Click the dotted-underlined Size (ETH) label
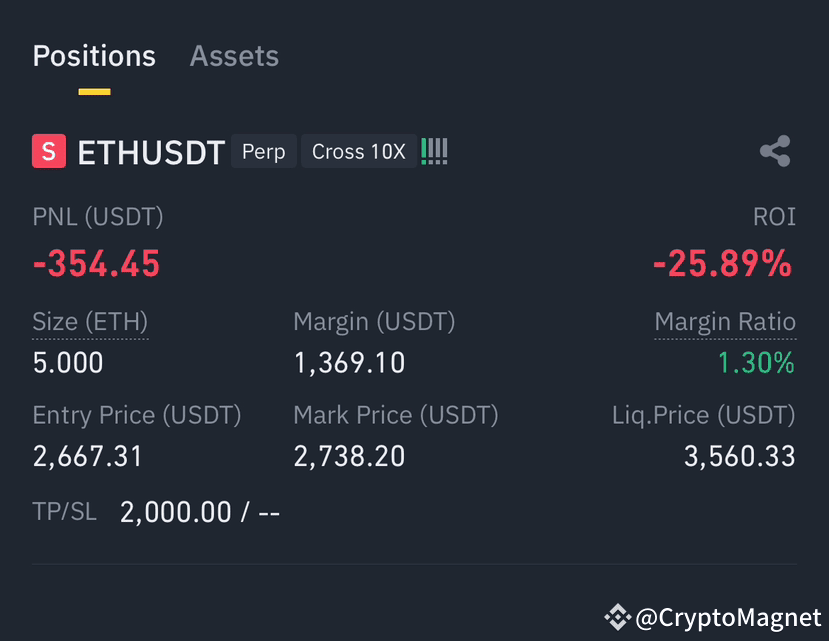The width and height of the screenshot is (829, 641). point(89,321)
